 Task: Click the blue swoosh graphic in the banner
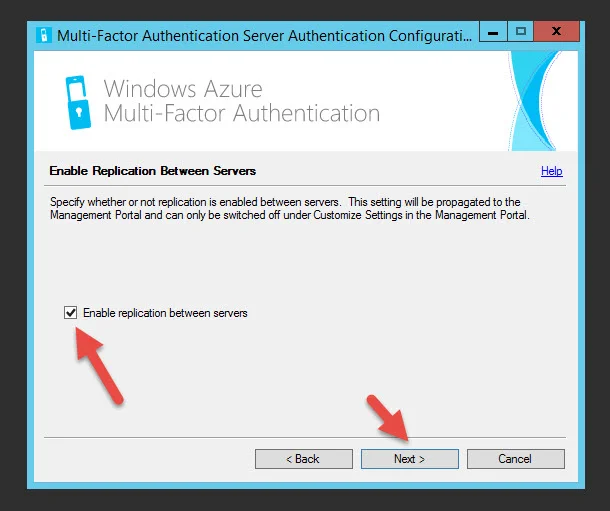click(535, 101)
